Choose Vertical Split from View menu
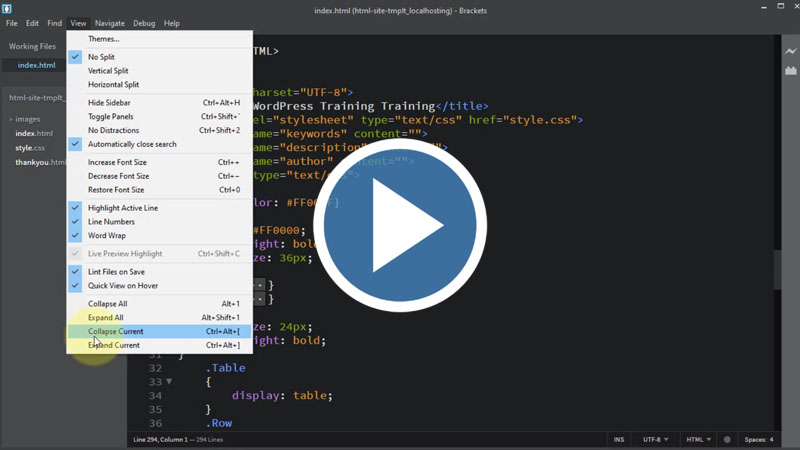Image resolution: width=800 pixels, height=450 pixels. pyautogui.click(x=108, y=71)
